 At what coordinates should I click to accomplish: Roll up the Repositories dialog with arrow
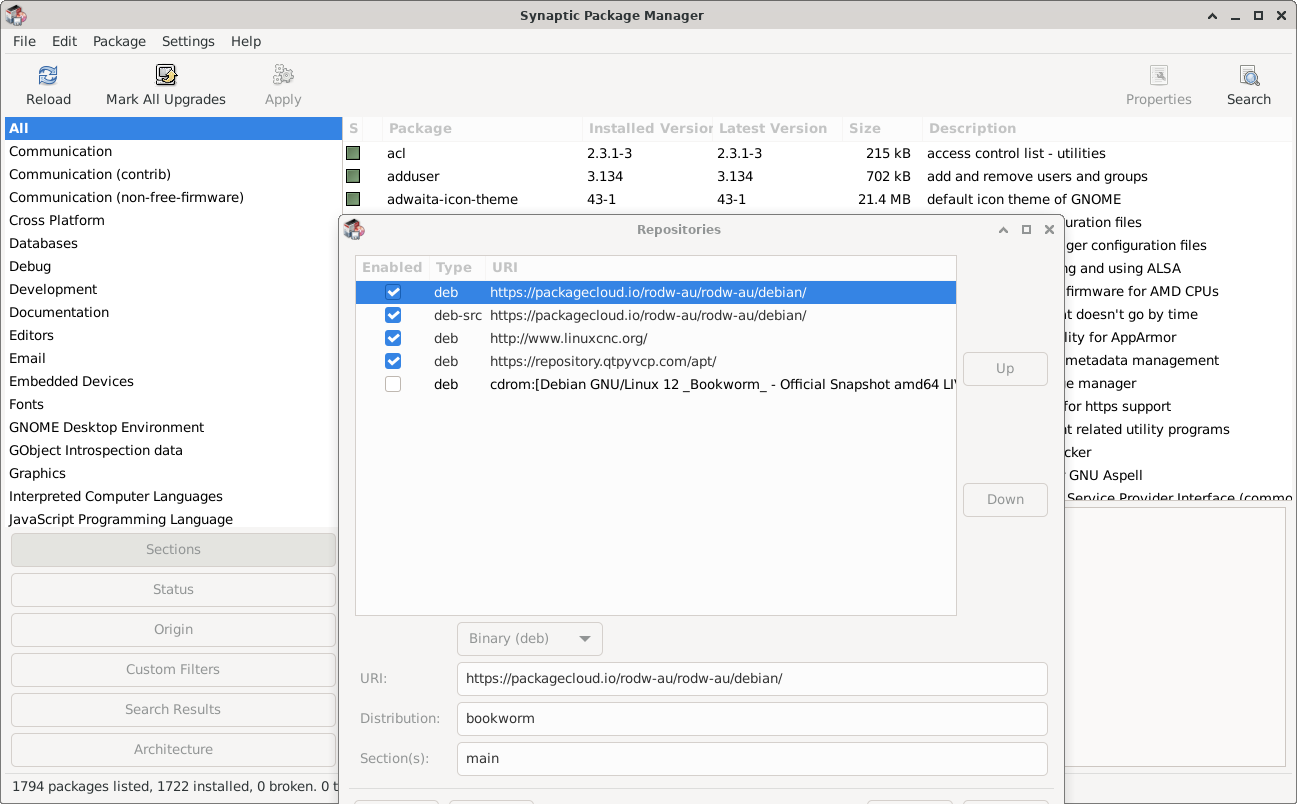1003,229
